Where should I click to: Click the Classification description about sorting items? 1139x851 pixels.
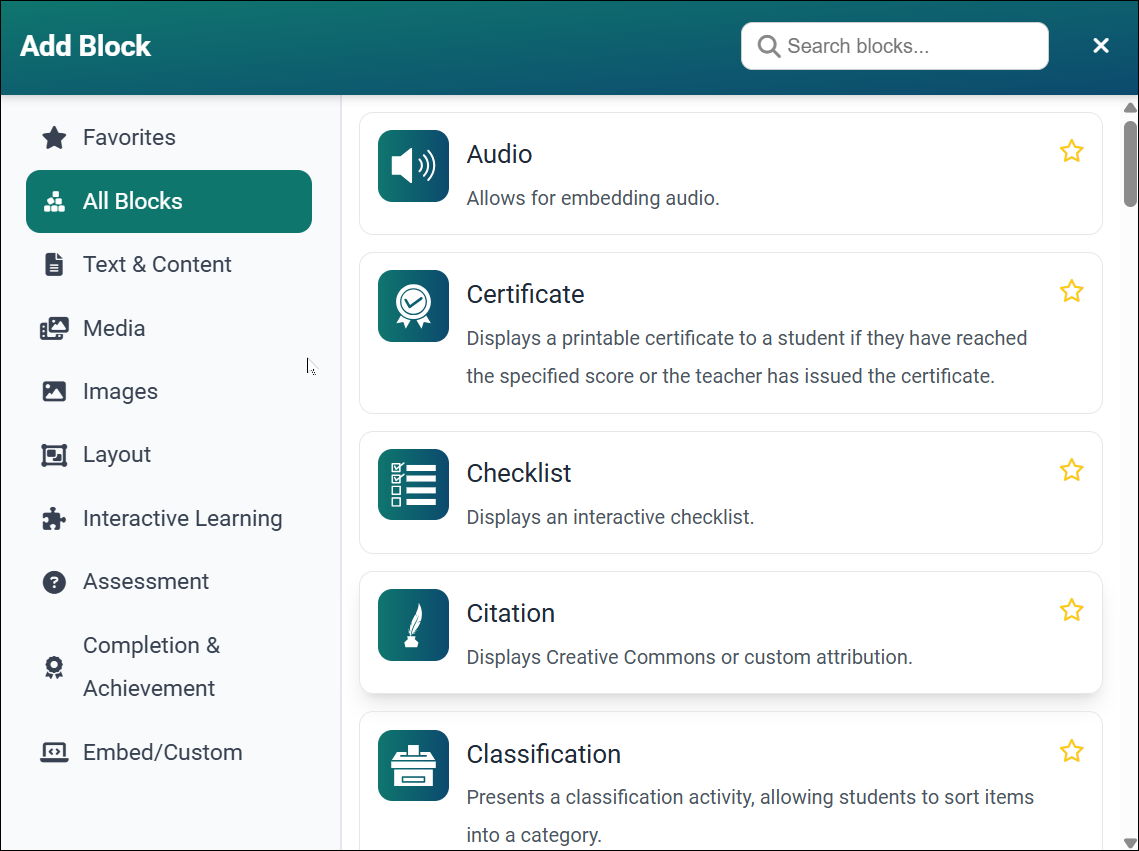[x=750, y=816]
